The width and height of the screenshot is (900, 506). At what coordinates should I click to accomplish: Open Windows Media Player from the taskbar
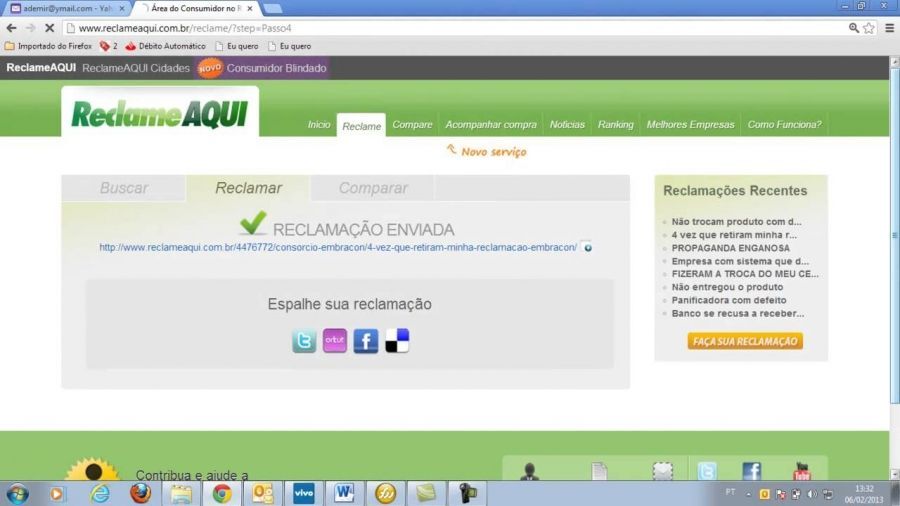tap(57, 493)
